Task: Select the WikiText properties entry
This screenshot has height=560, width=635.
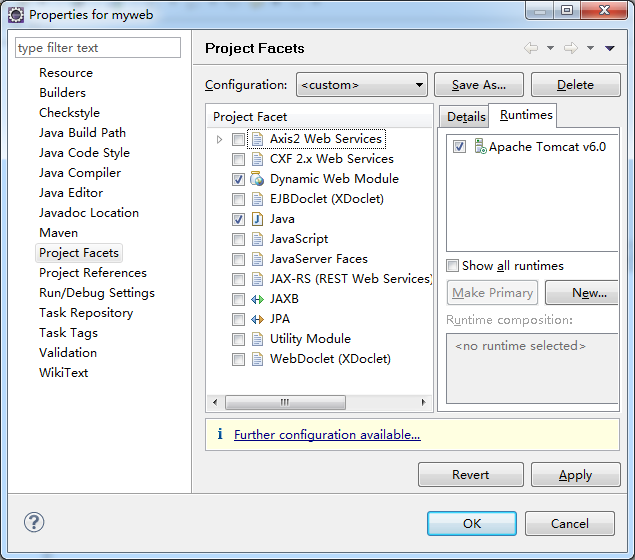Action: pos(64,373)
